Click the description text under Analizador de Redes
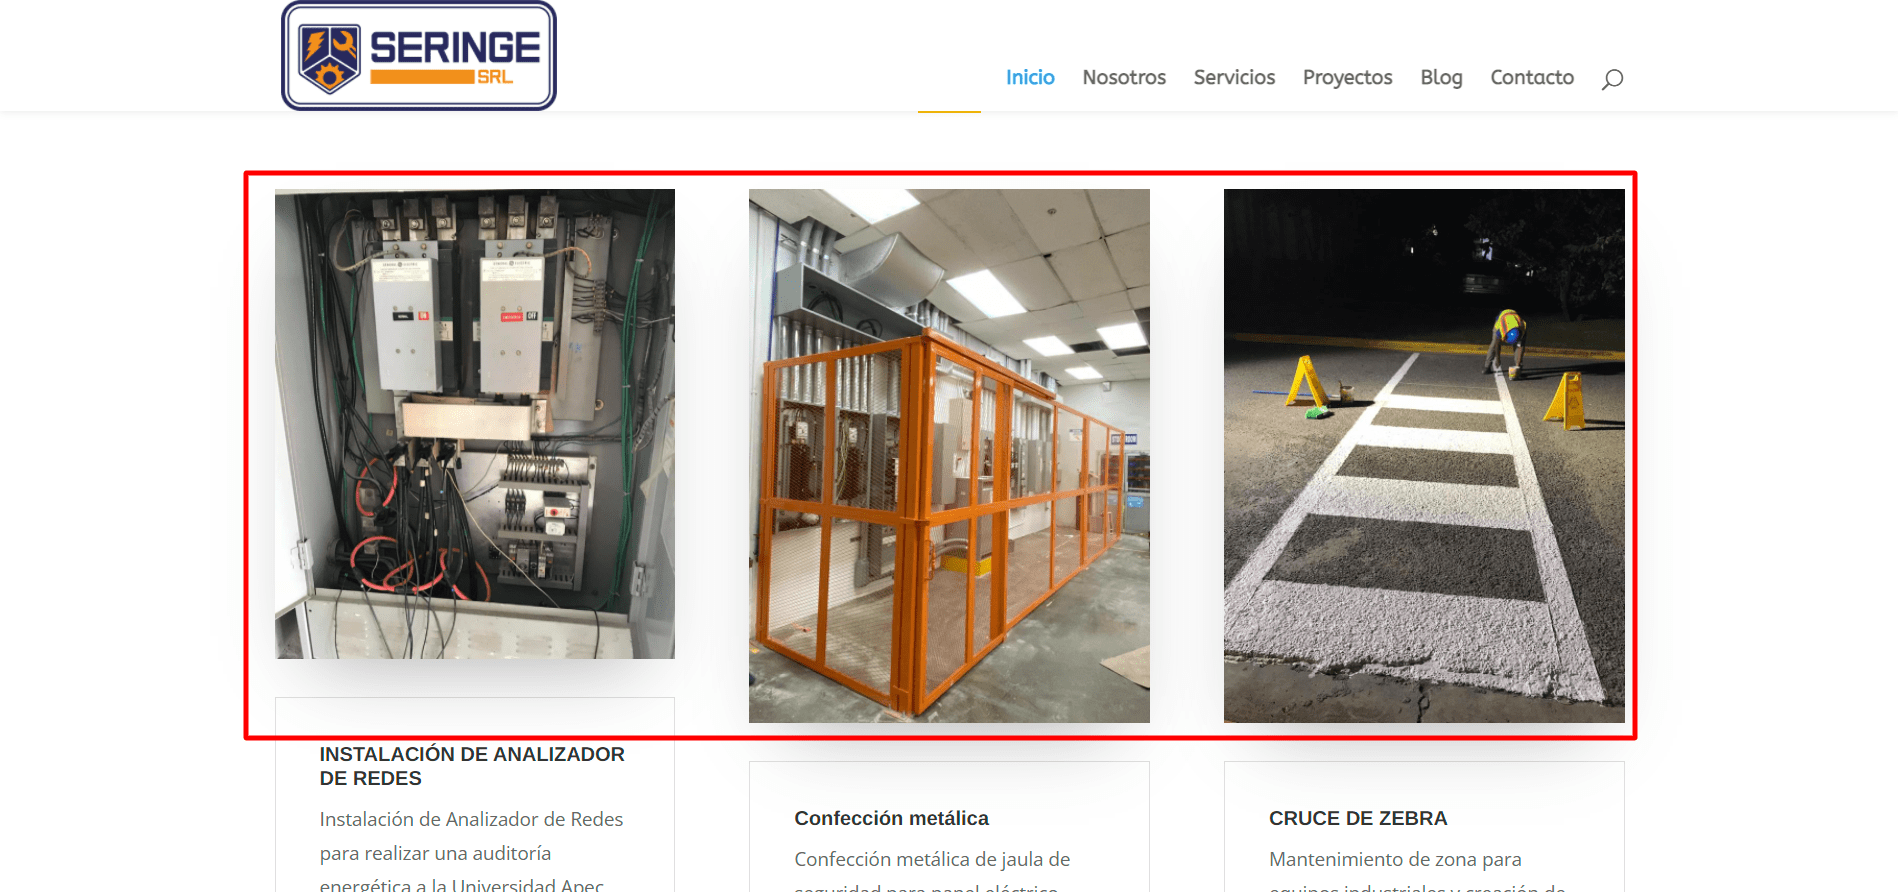The image size is (1898, 892). coord(471,850)
